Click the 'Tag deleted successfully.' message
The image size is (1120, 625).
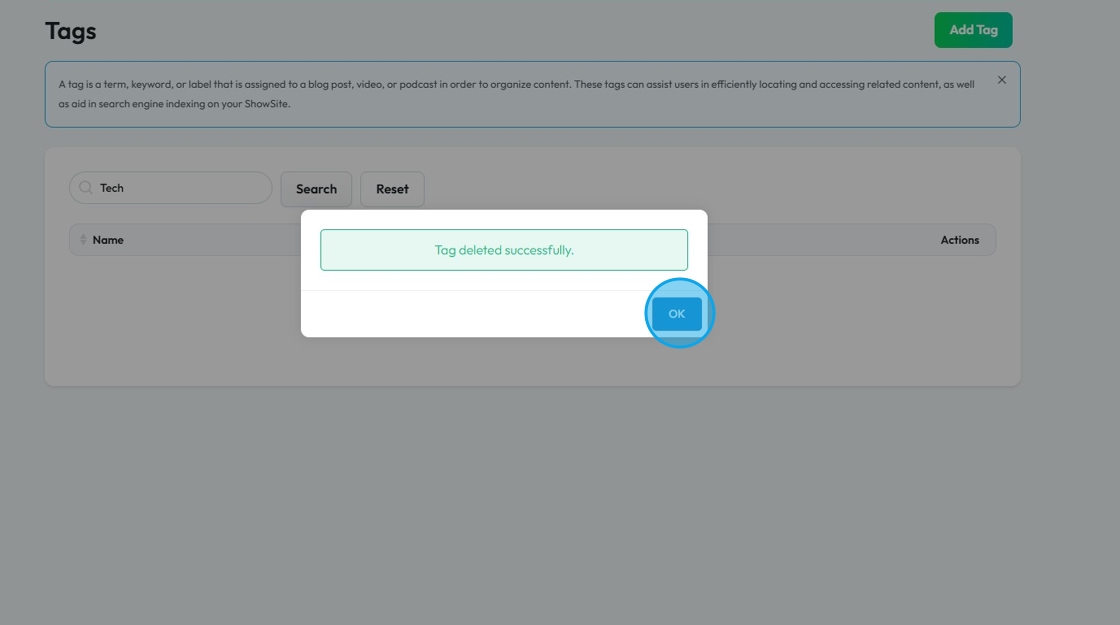click(x=504, y=250)
